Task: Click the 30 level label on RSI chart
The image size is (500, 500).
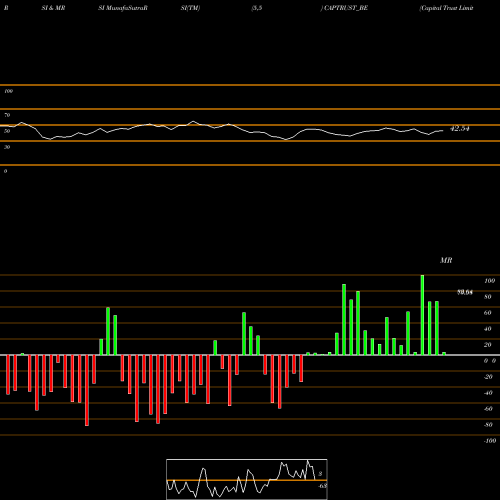Action: click(x=7, y=147)
